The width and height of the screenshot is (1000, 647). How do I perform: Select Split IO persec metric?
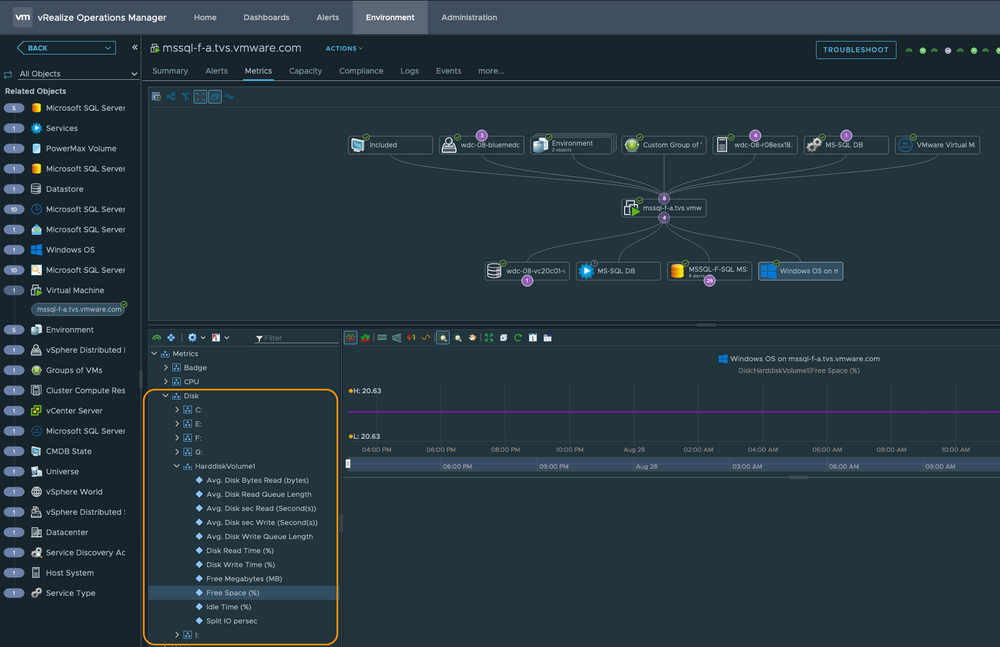[x=232, y=621]
